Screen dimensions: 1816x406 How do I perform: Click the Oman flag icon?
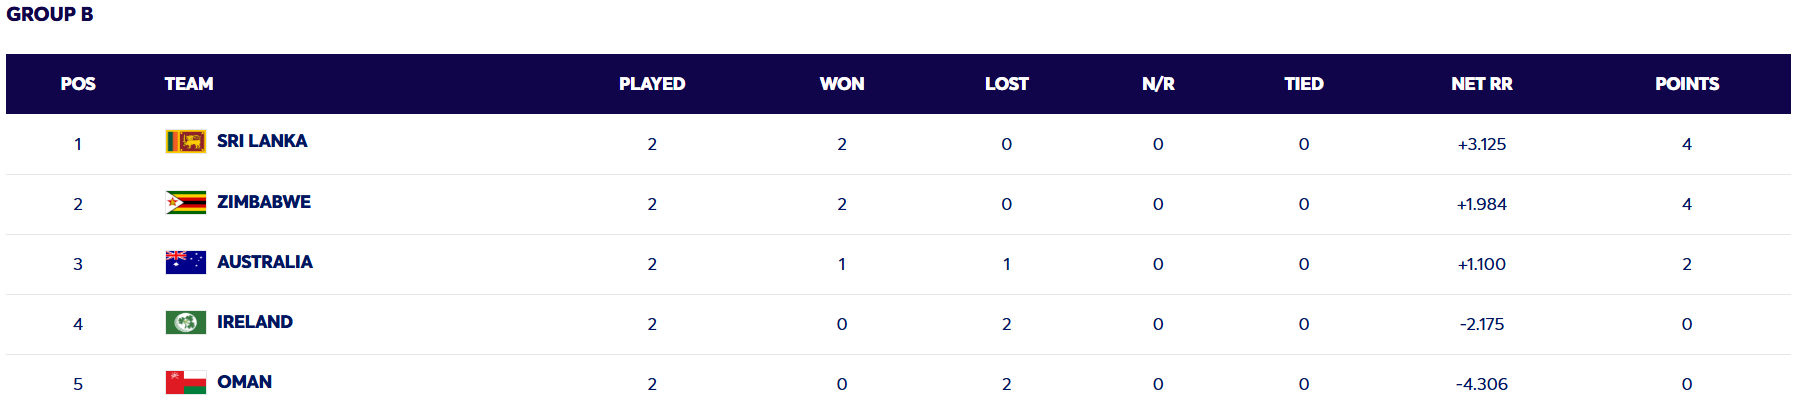[x=185, y=382]
